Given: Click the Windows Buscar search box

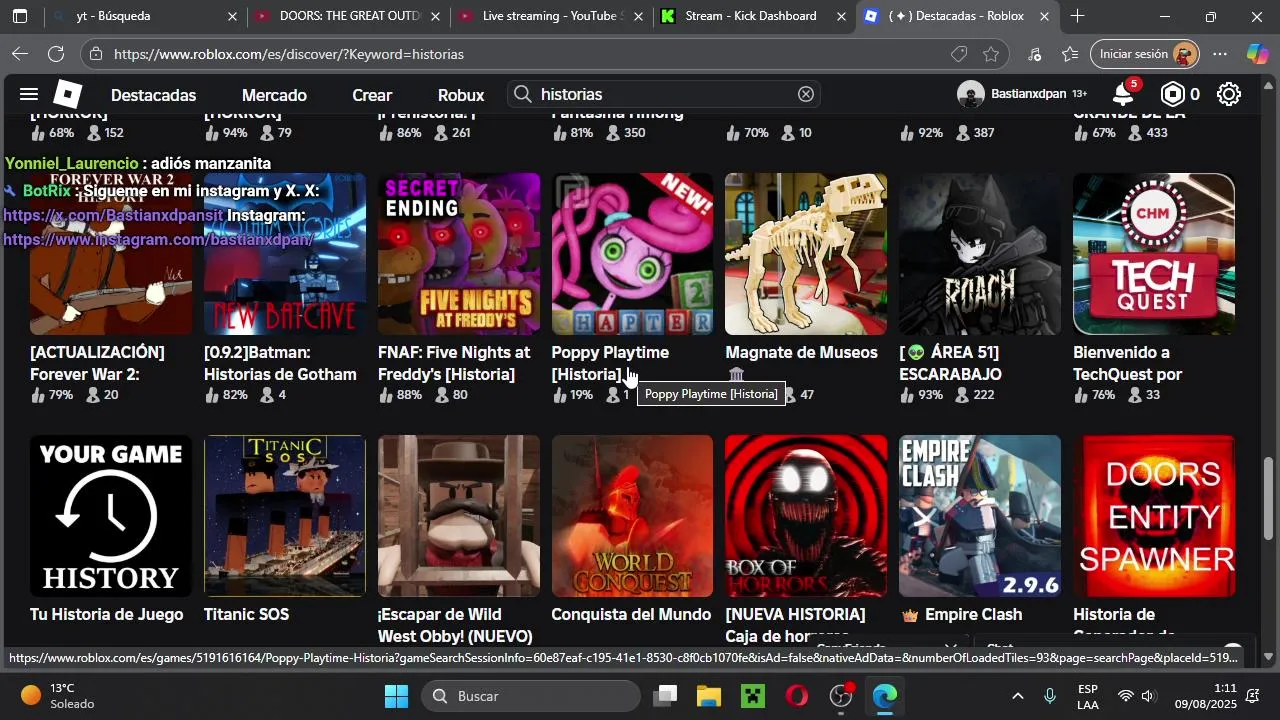Looking at the screenshot, I should 530,696.
